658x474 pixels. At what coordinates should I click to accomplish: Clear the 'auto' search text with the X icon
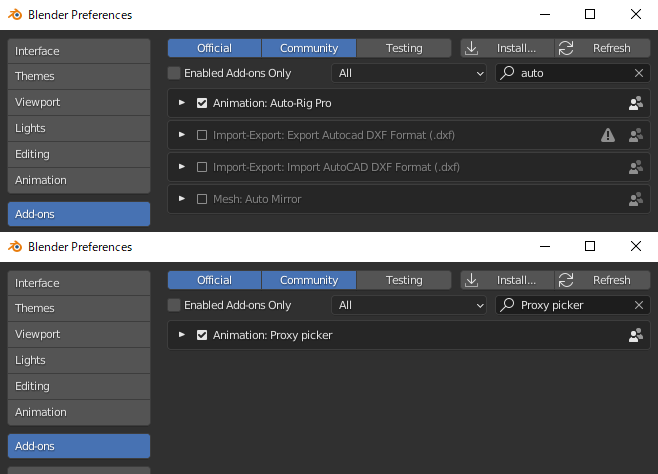click(x=639, y=73)
